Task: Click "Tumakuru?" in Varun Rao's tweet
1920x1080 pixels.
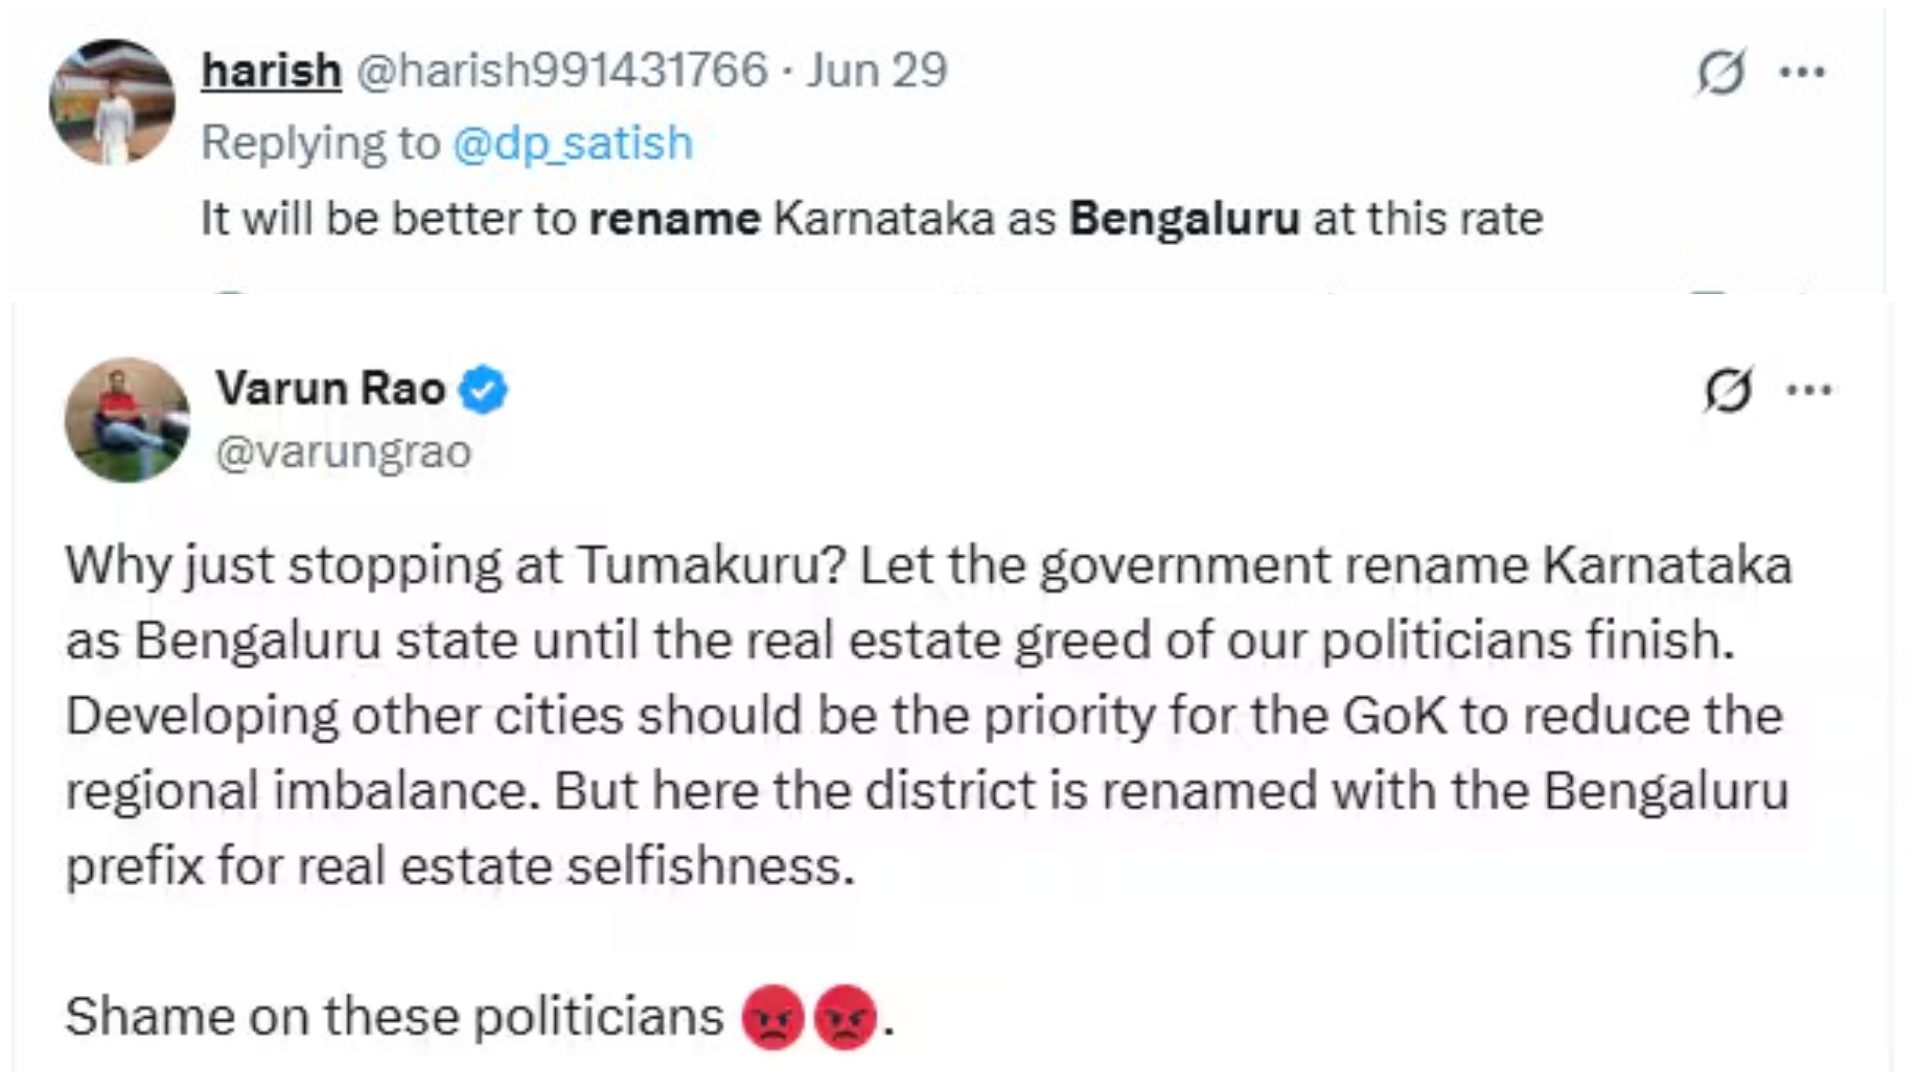Action: point(711,565)
